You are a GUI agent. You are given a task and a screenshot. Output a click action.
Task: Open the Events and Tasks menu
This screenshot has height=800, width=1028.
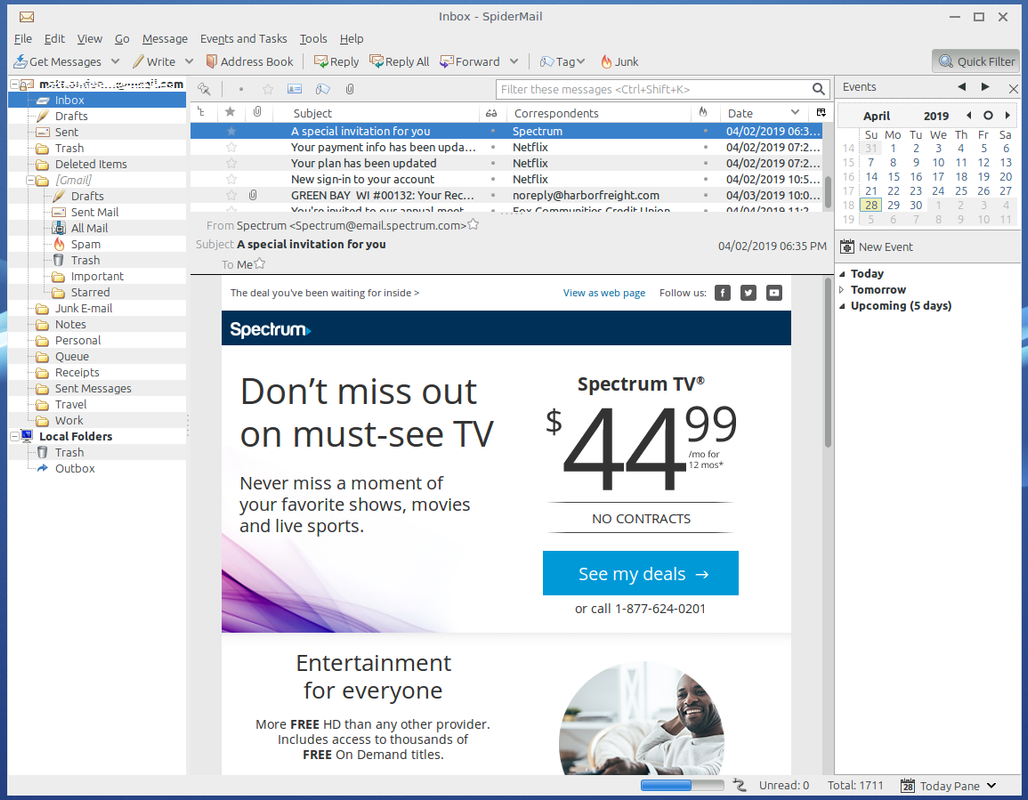[x=243, y=39]
